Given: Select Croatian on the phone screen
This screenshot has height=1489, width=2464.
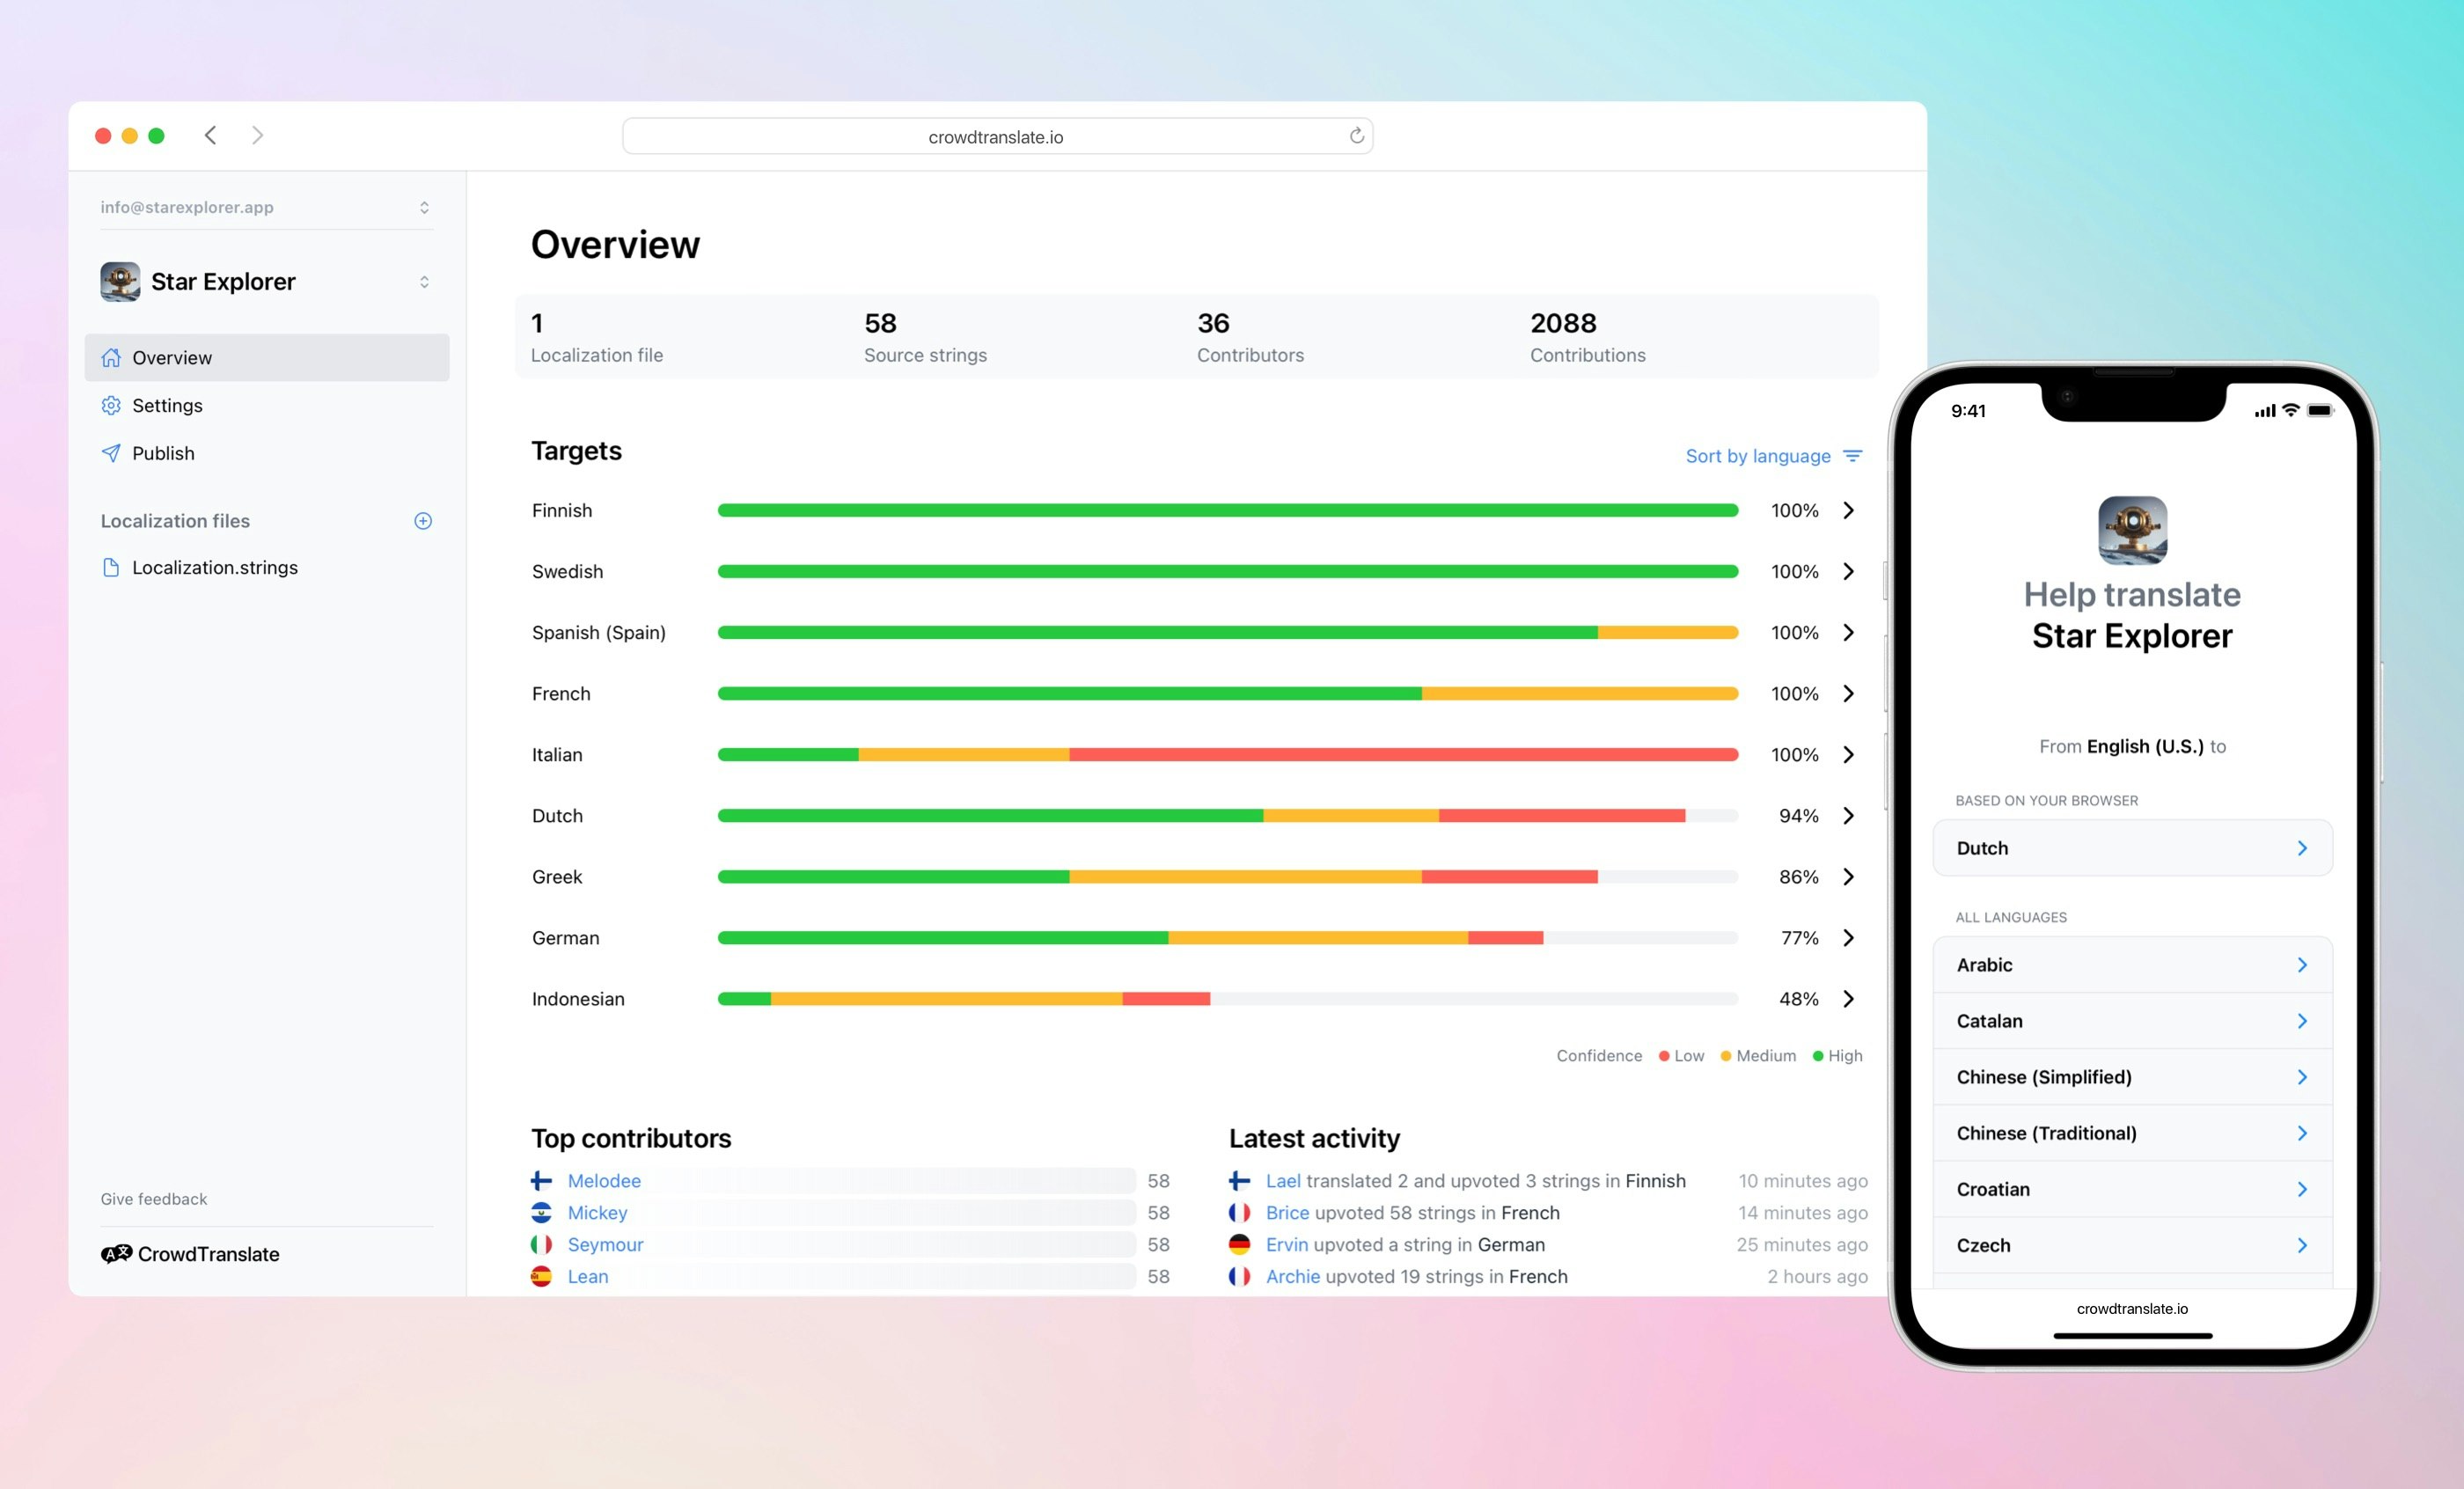Looking at the screenshot, I should [2132, 1188].
